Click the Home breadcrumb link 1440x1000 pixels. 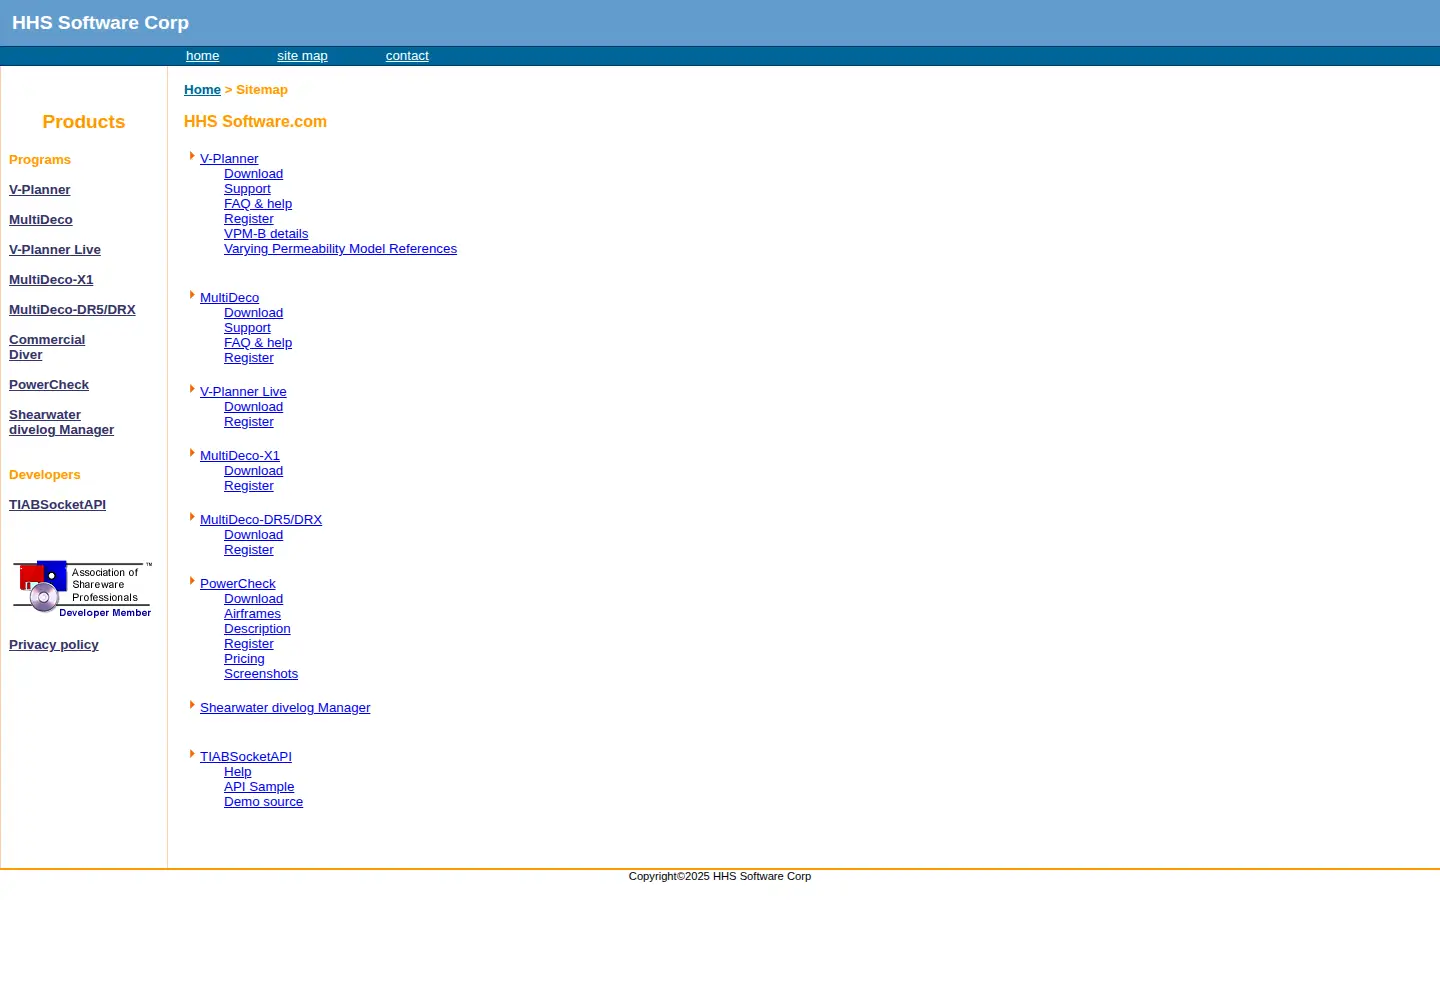(202, 90)
